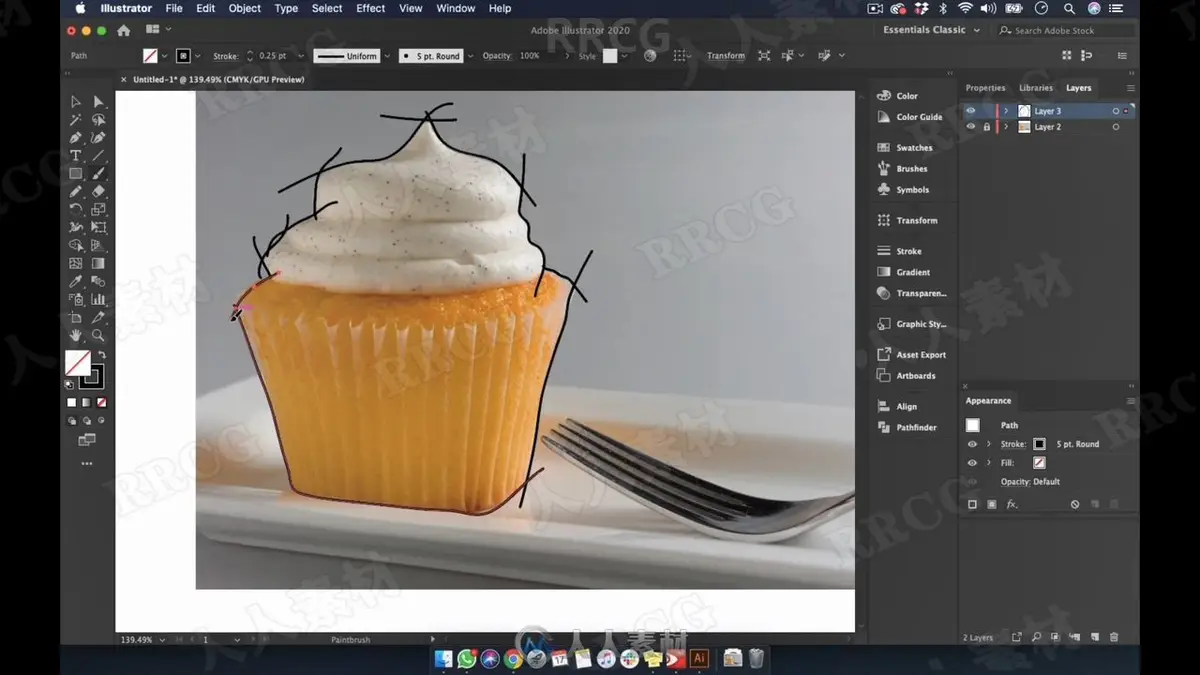Open the Pathfinder panel

(916, 427)
